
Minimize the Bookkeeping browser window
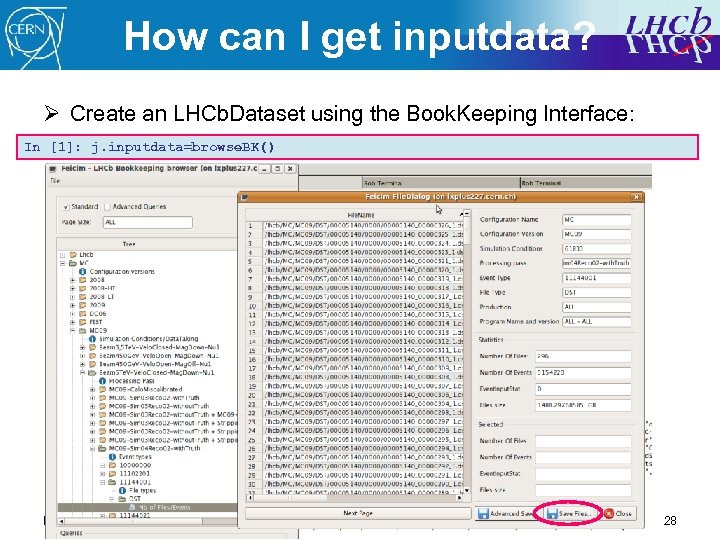[265, 169]
